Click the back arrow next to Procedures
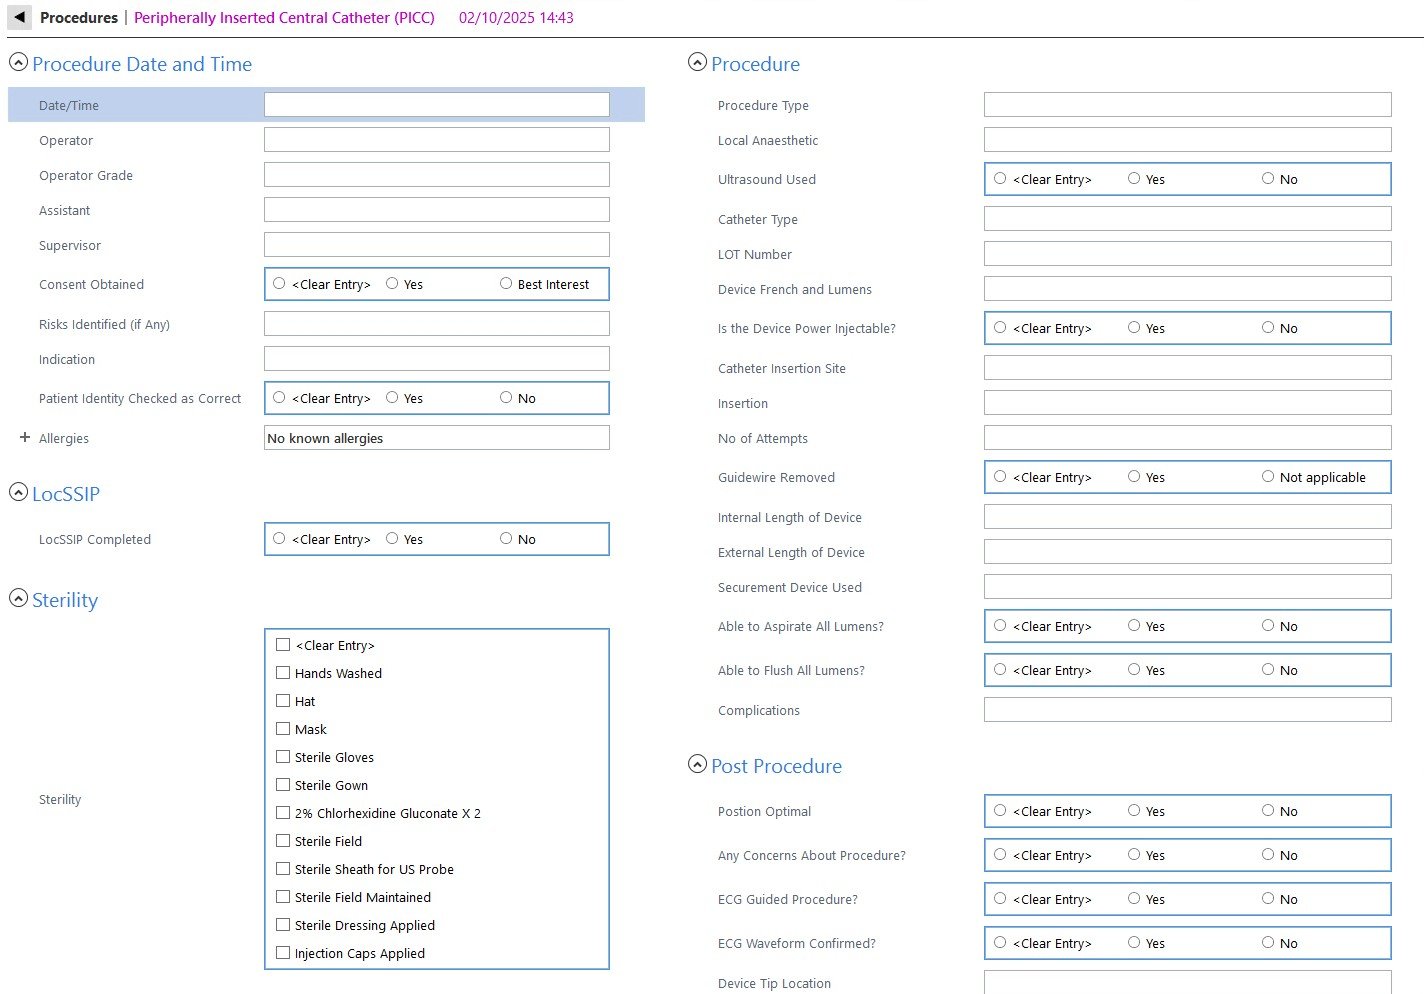Image resolution: width=1424 pixels, height=994 pixels. coord(19,17)
